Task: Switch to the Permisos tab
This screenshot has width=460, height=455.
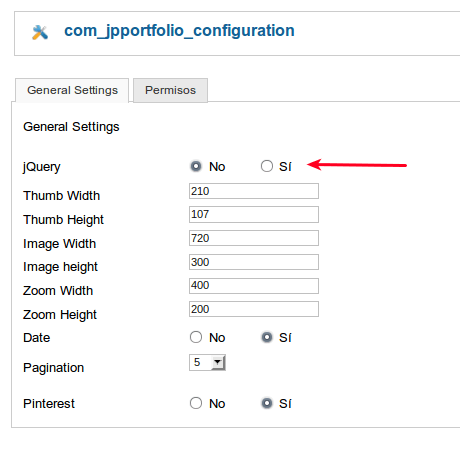Action: [x=170, y=90]
